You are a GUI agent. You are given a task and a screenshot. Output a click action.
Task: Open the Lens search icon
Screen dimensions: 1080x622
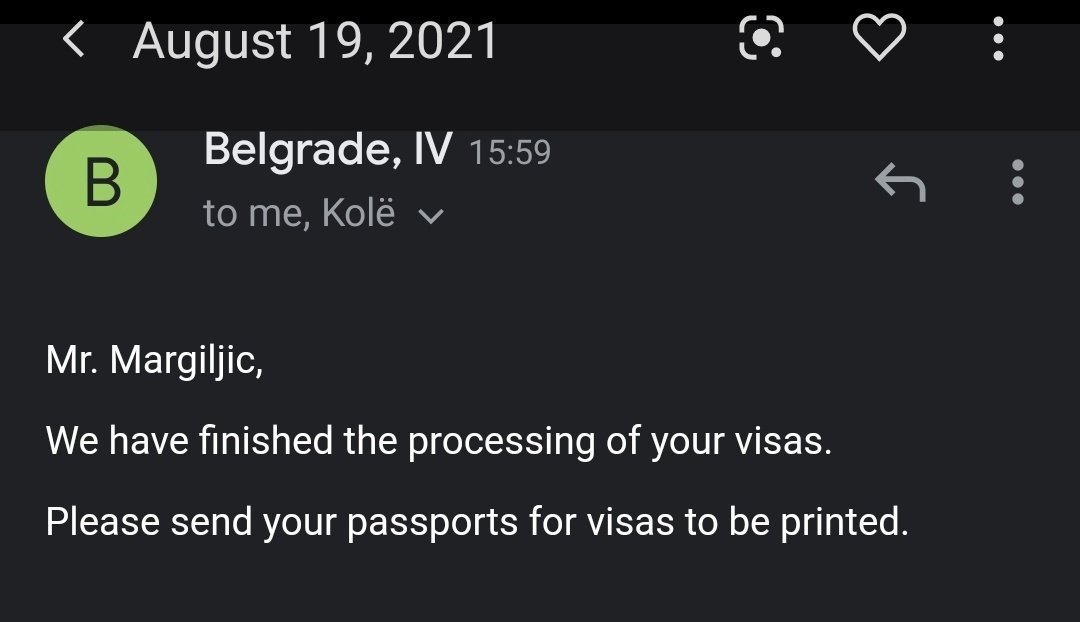760,37
